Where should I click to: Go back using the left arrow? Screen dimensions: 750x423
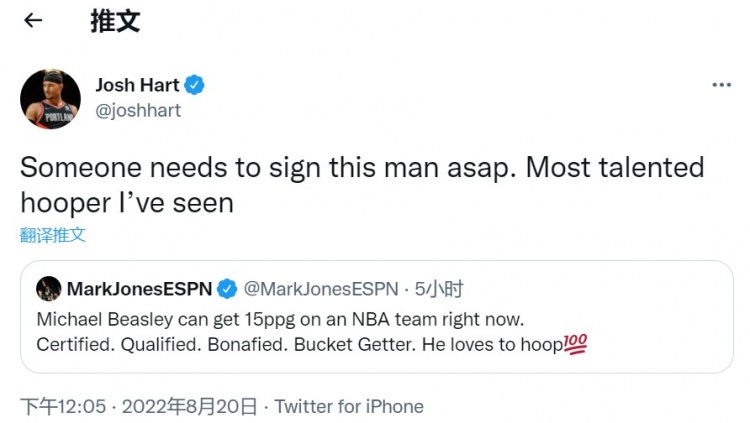tap(33, 20)
